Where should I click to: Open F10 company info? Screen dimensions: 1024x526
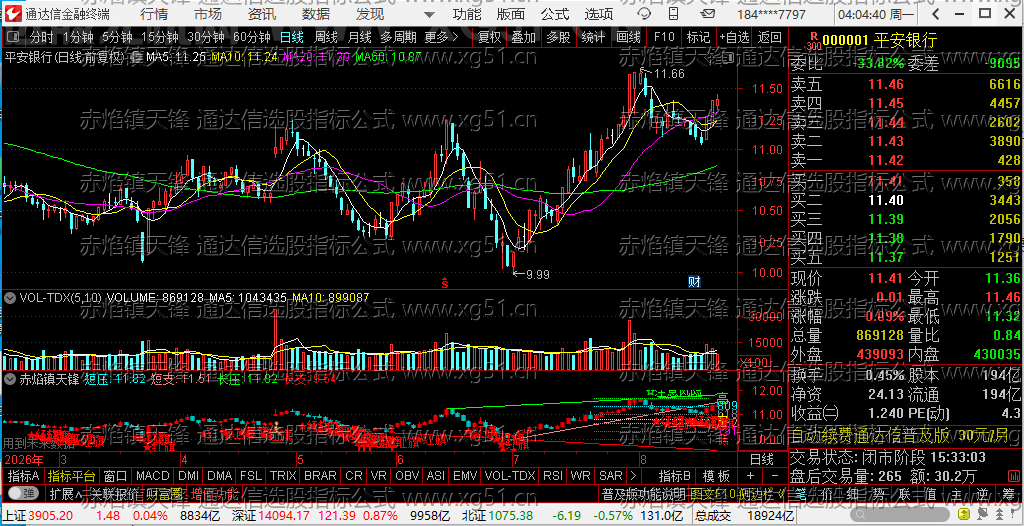[664, 38]
